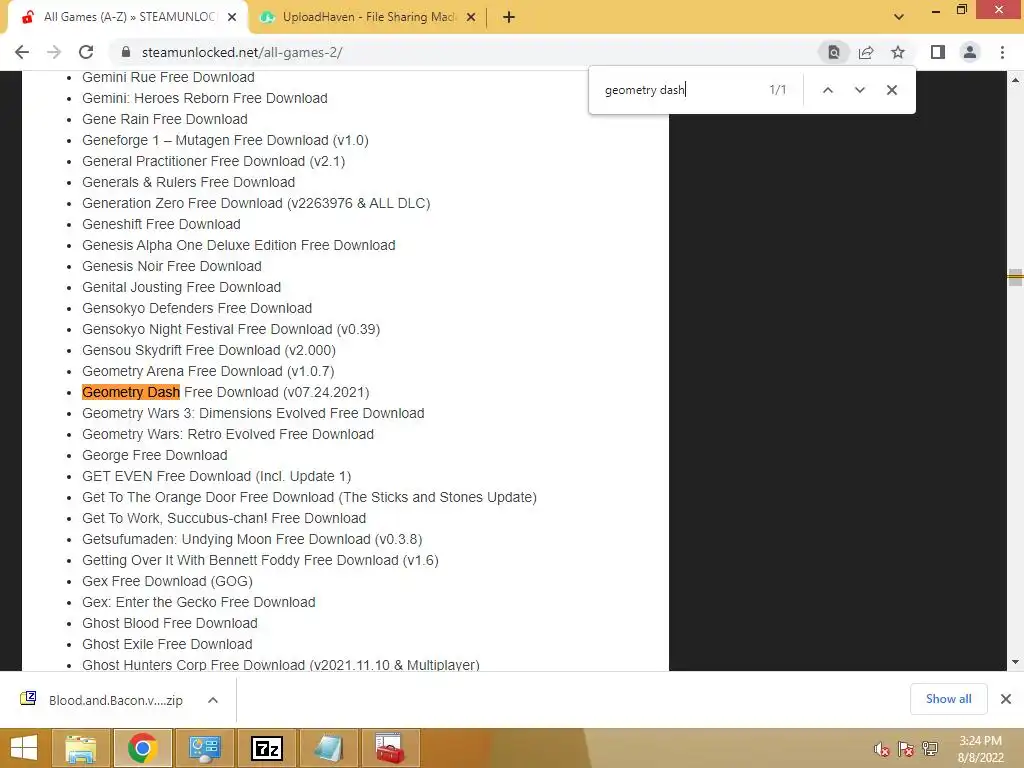
Task: Close the find bar
Action: coord(891,90)
